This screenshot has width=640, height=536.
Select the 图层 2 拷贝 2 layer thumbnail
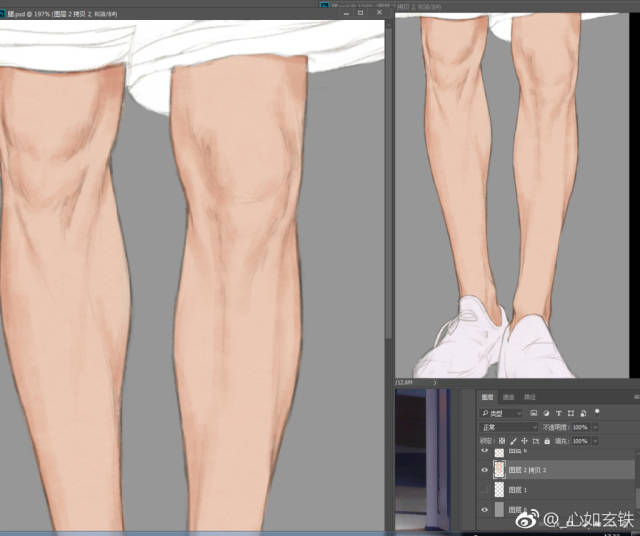(x=499, y=469)
